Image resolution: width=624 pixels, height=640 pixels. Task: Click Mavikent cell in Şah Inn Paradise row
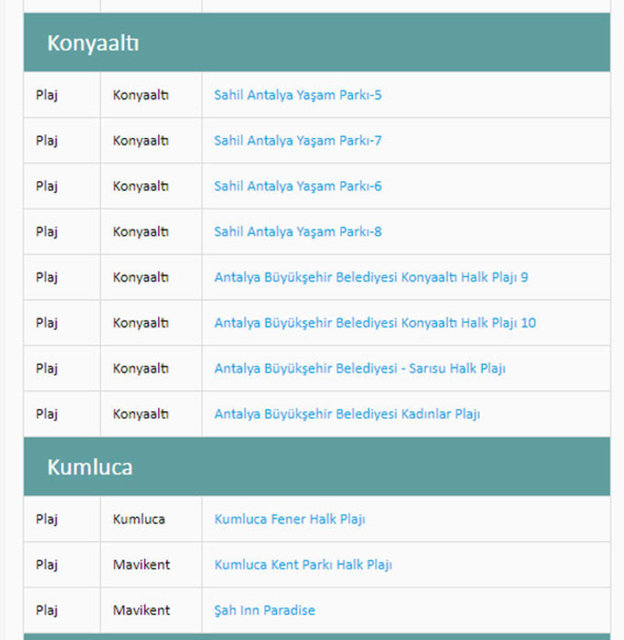pos(141,610)
